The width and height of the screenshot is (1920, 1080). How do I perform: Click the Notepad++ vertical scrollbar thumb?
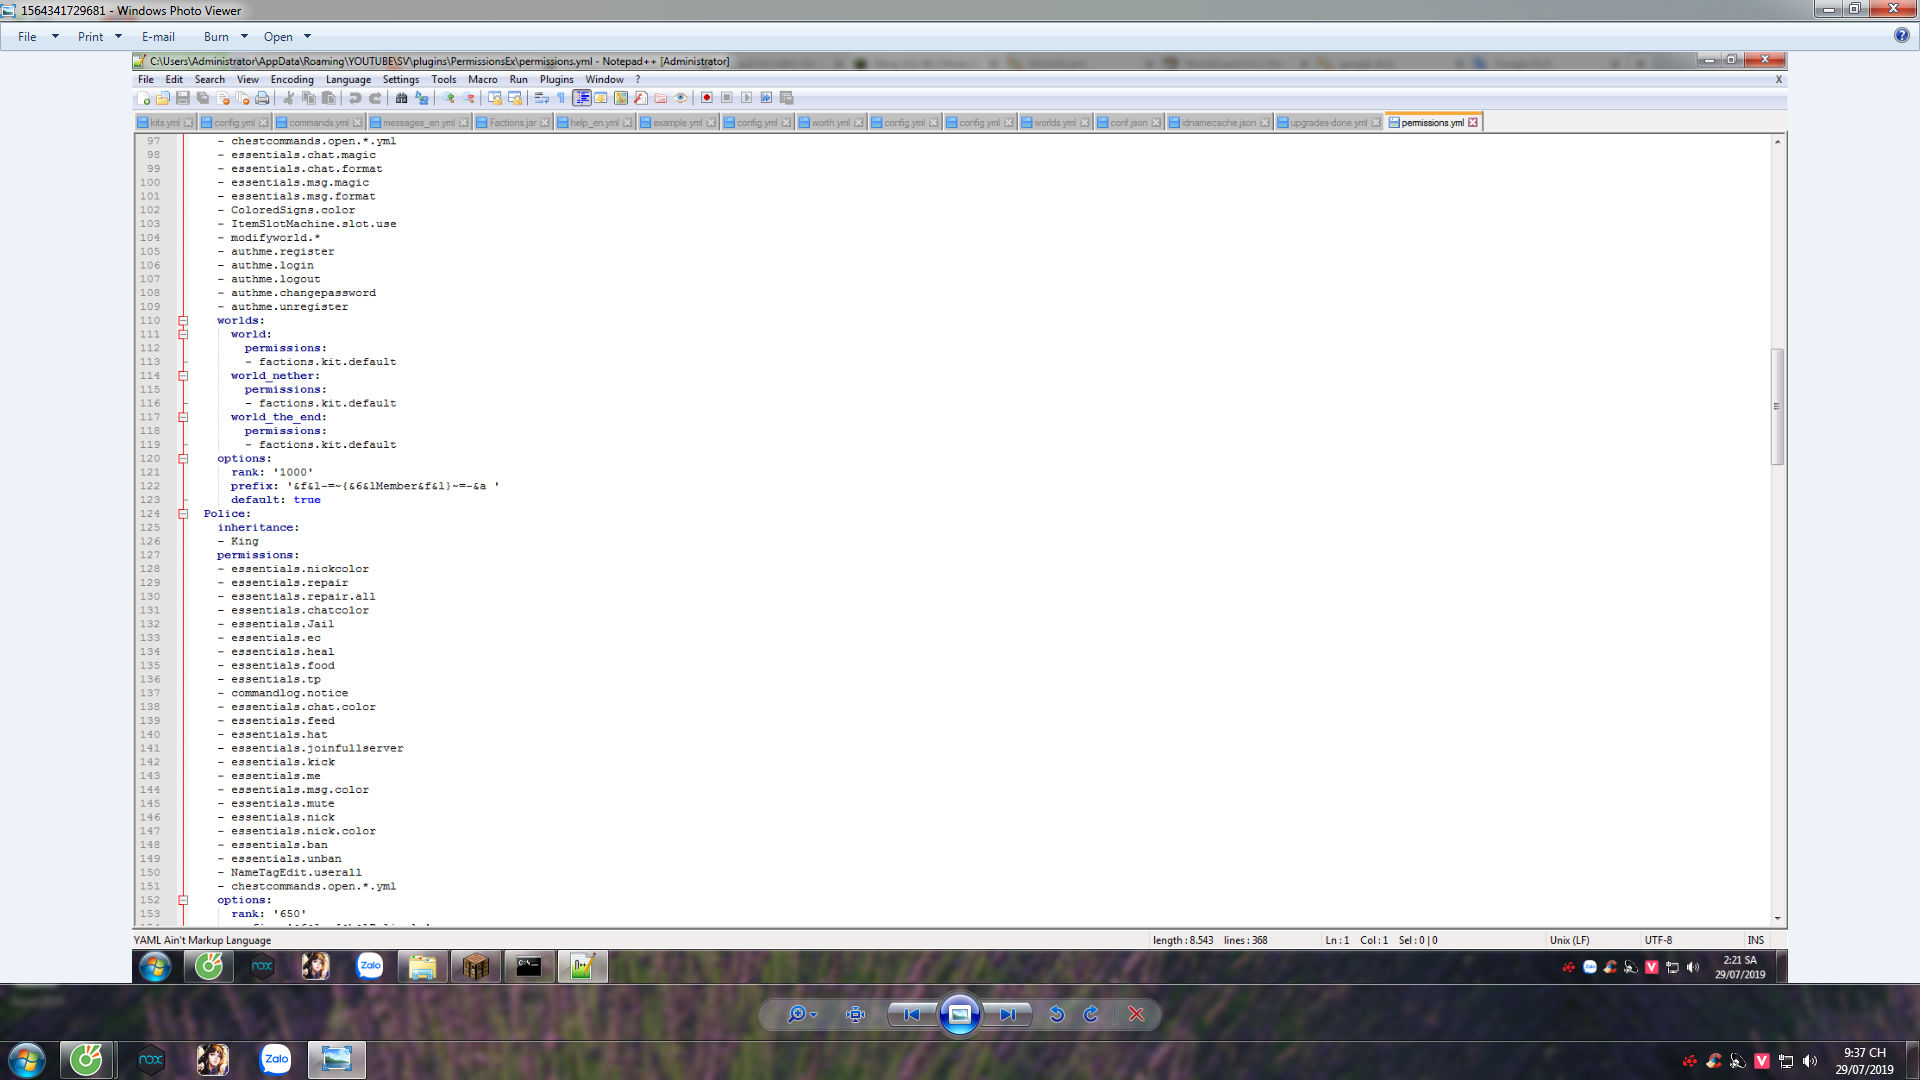click(1777, 406)
